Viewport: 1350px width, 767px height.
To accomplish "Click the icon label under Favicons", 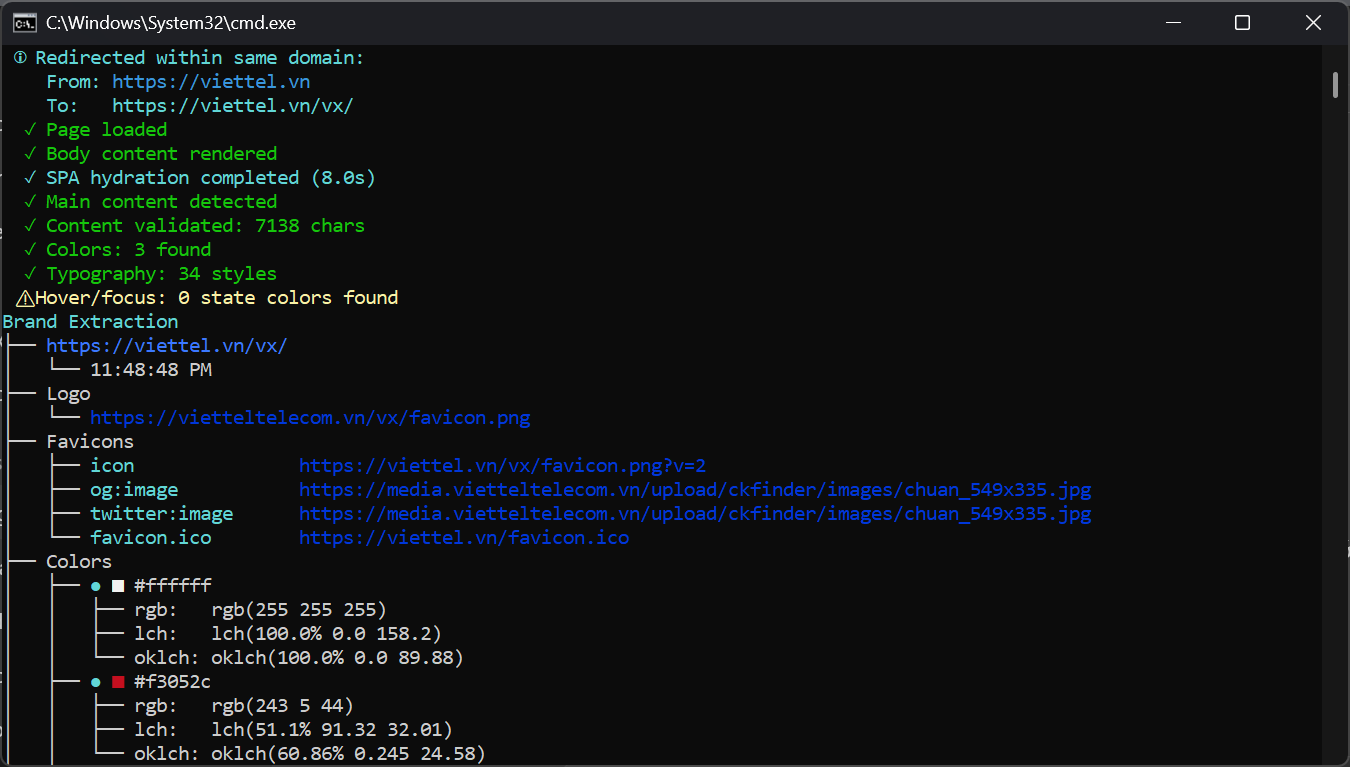I will point(112,466).
